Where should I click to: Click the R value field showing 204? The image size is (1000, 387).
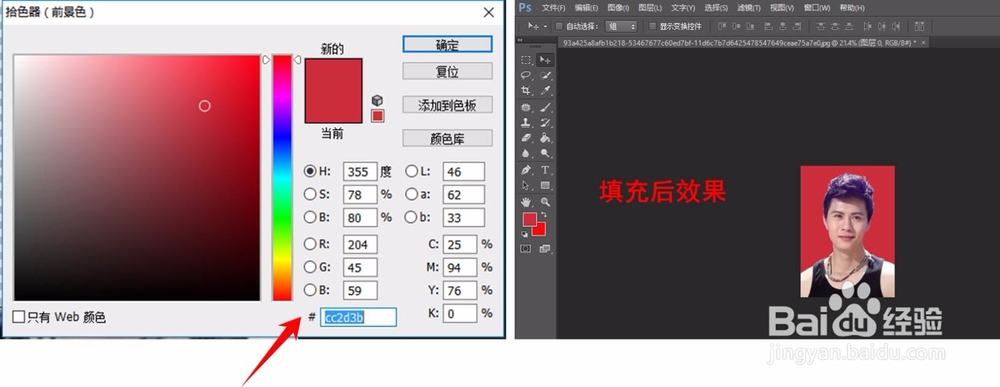click(x=360, y=244)
